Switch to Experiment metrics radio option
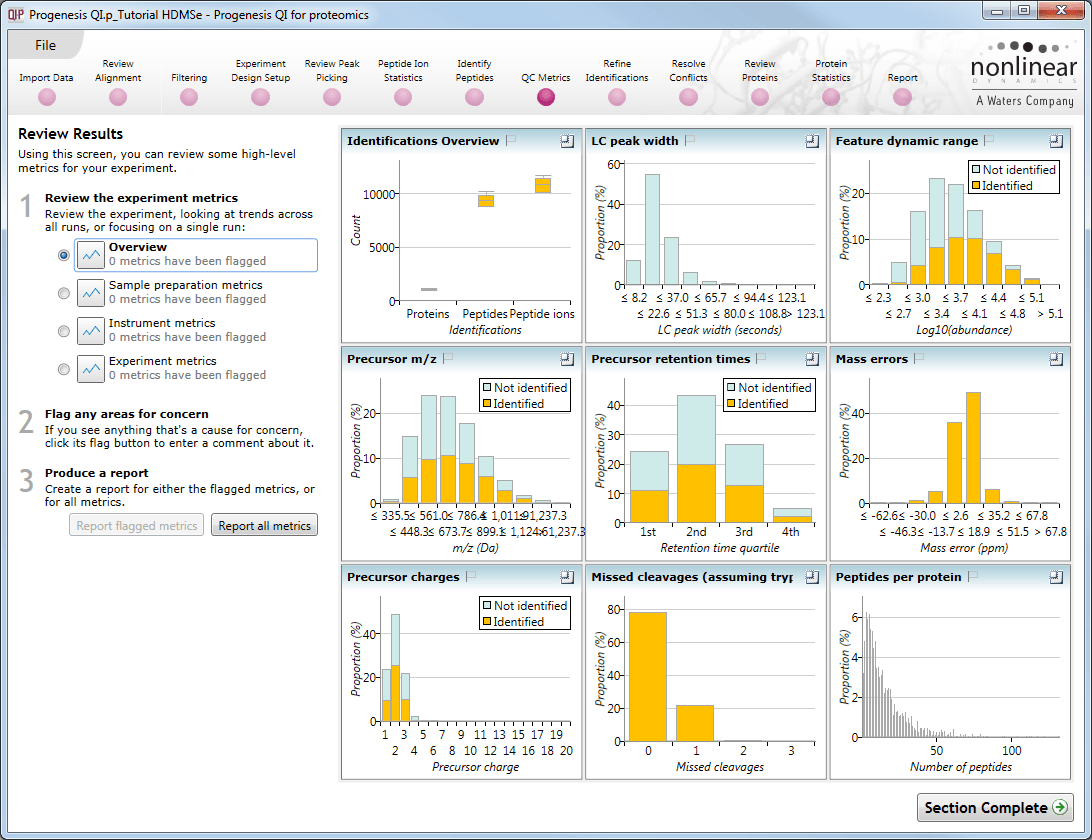1092x840 pixels. [x=63, y=369]
